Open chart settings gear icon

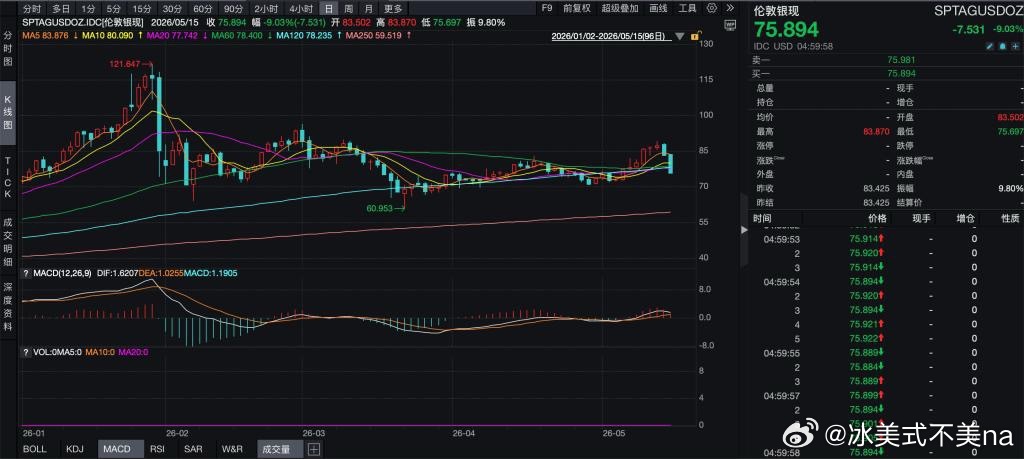point(714,8)
